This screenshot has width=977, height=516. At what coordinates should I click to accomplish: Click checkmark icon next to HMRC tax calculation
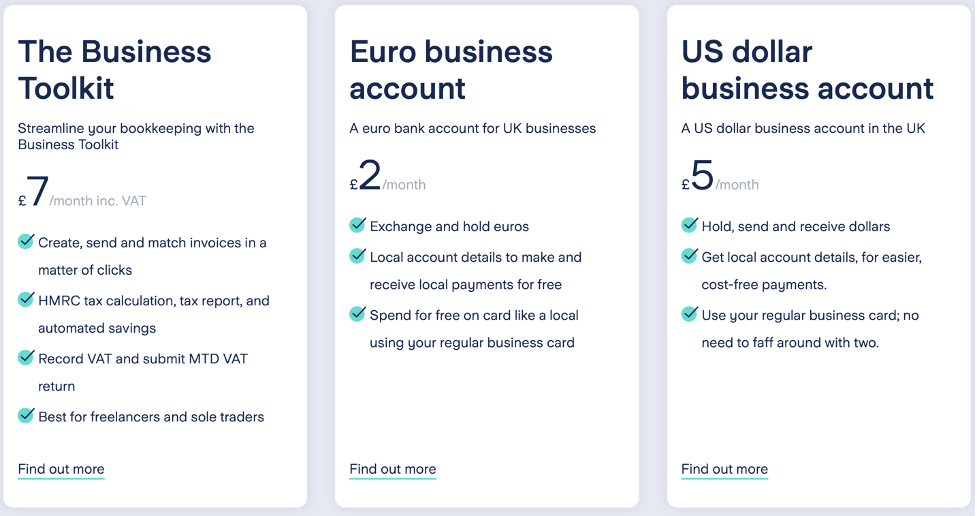[x=26, y=299]
